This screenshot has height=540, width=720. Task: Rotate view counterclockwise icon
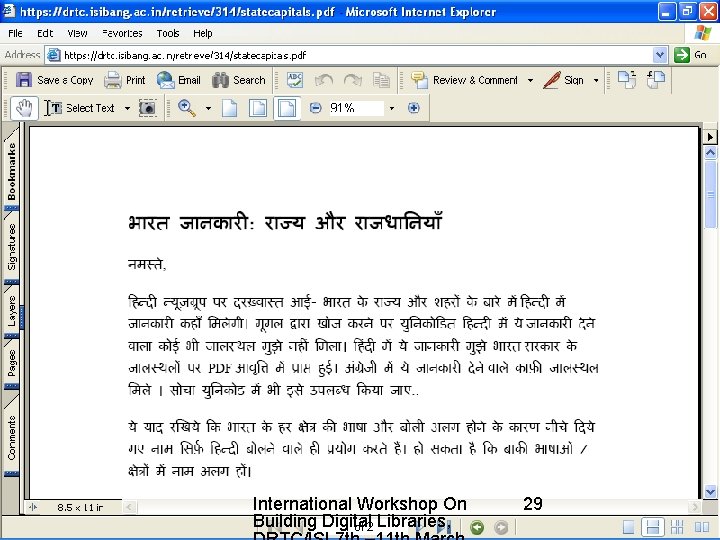point(656,79)
